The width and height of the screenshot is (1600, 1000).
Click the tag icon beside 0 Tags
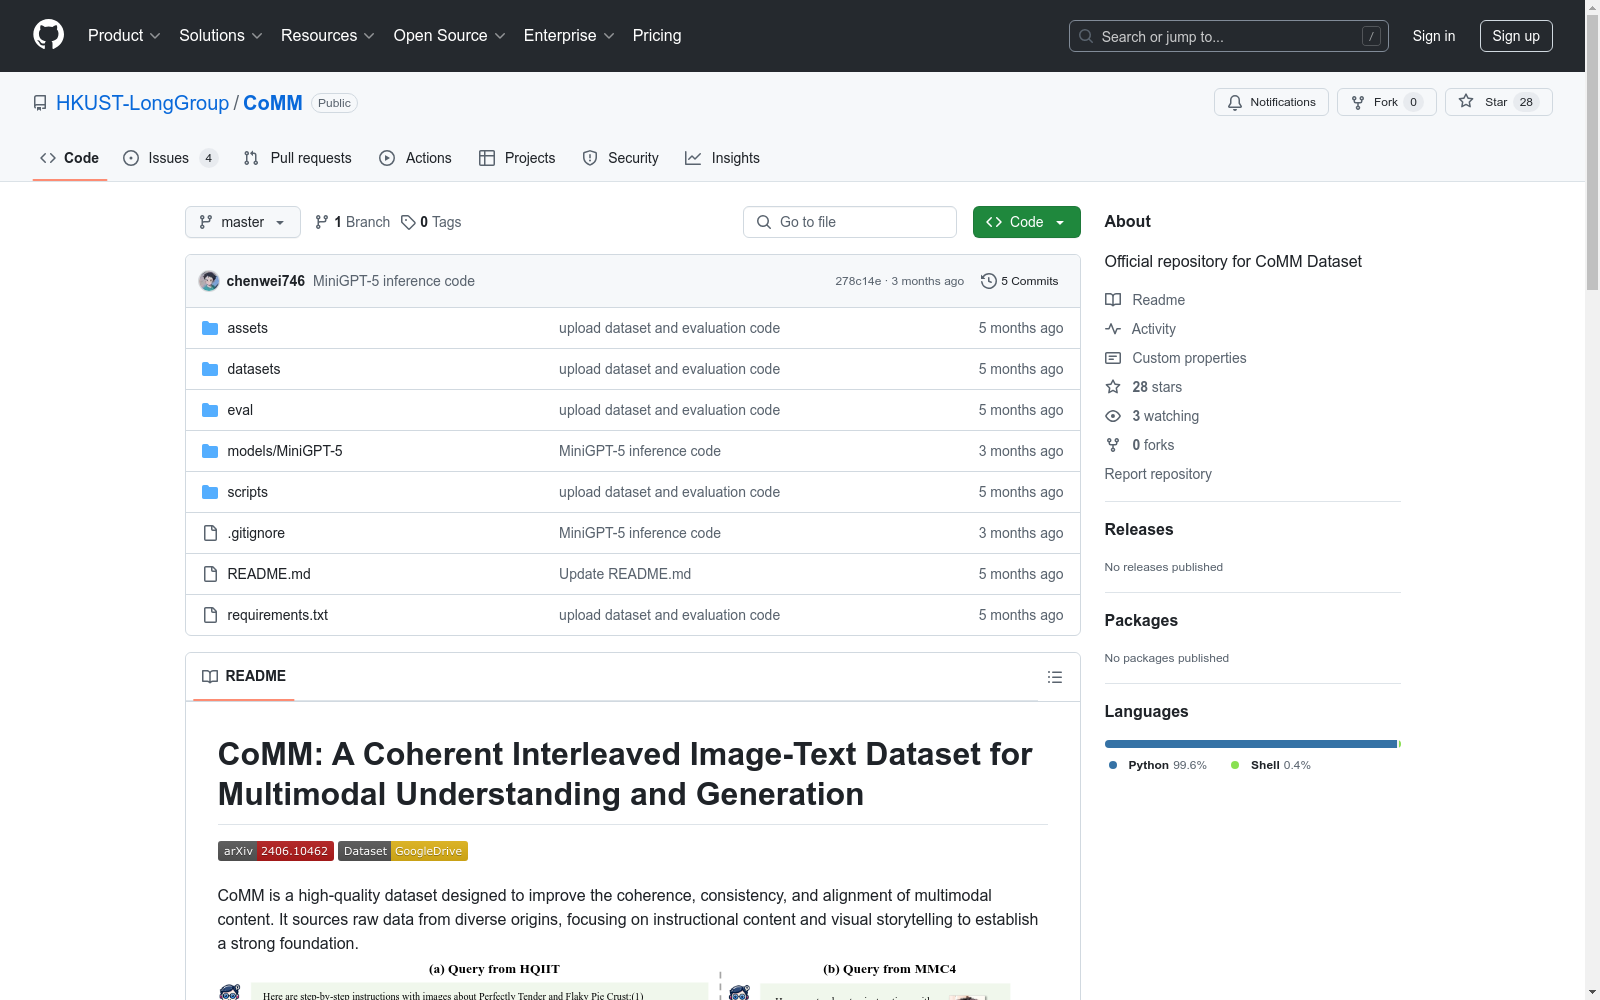pyautogui.click(x=408, y=222)
